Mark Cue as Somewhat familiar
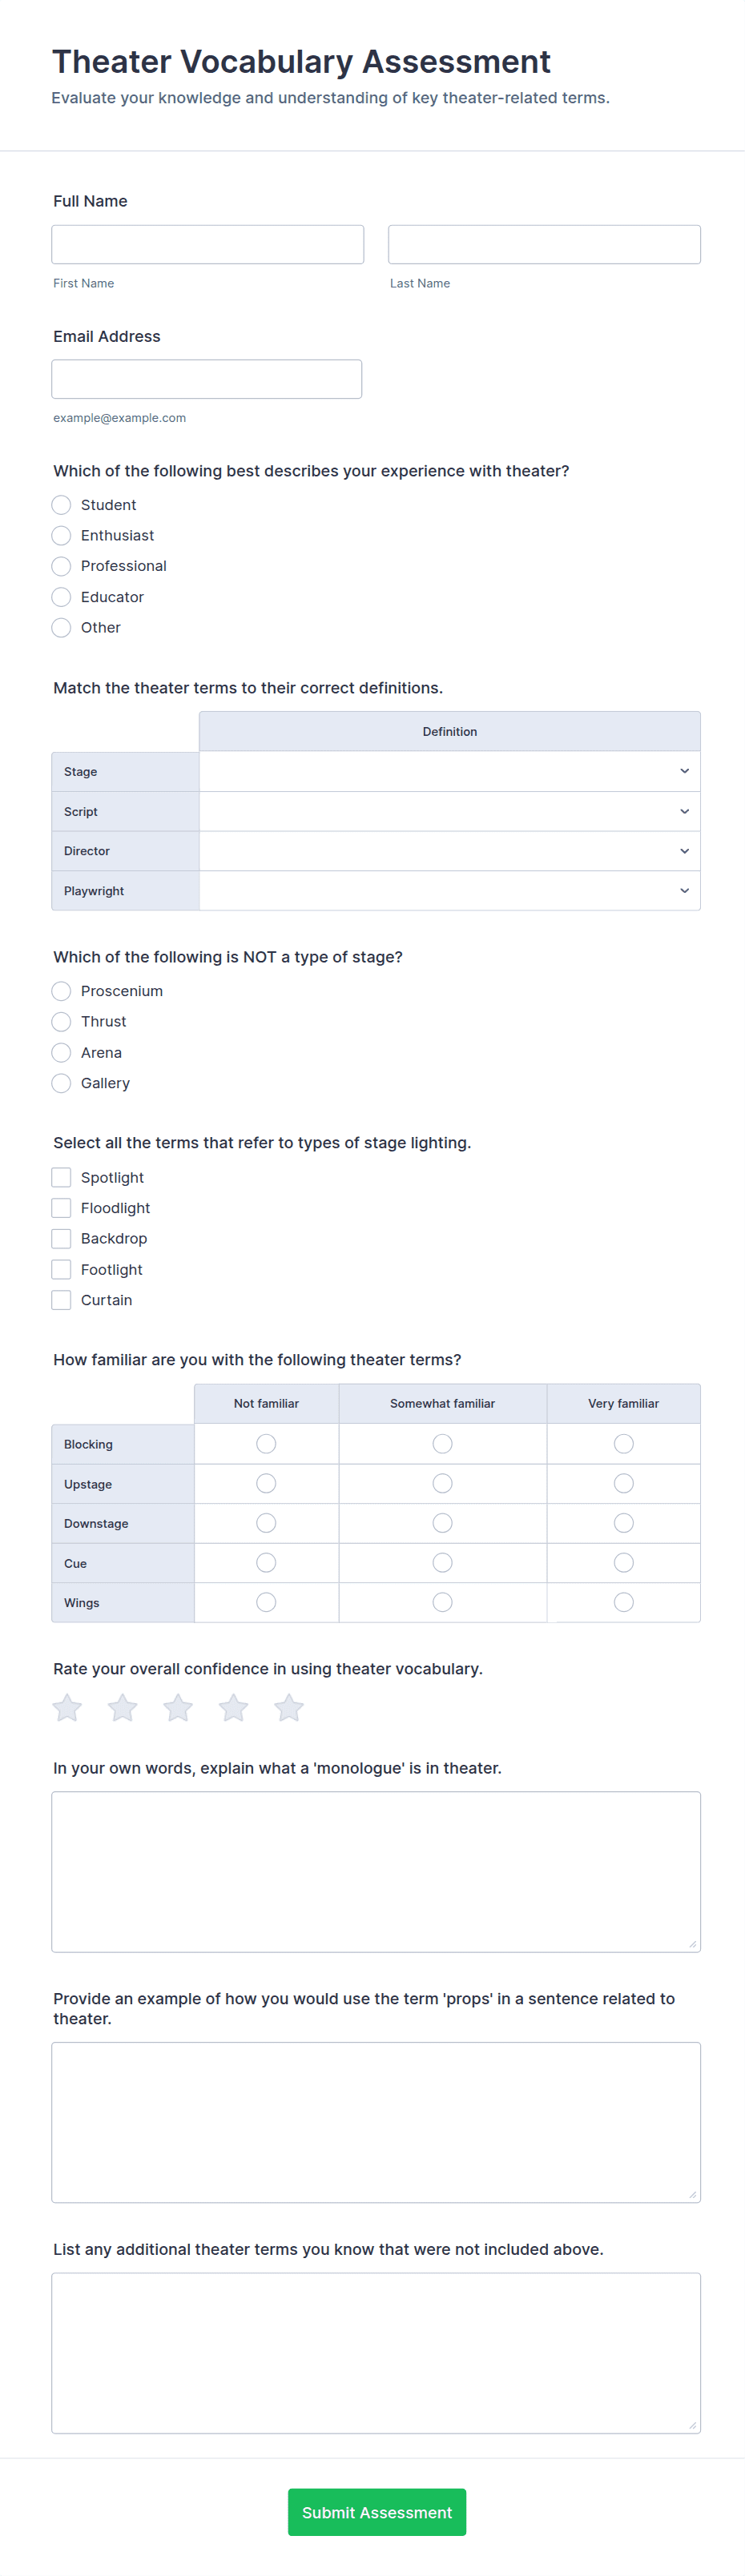 point(442,1562)
